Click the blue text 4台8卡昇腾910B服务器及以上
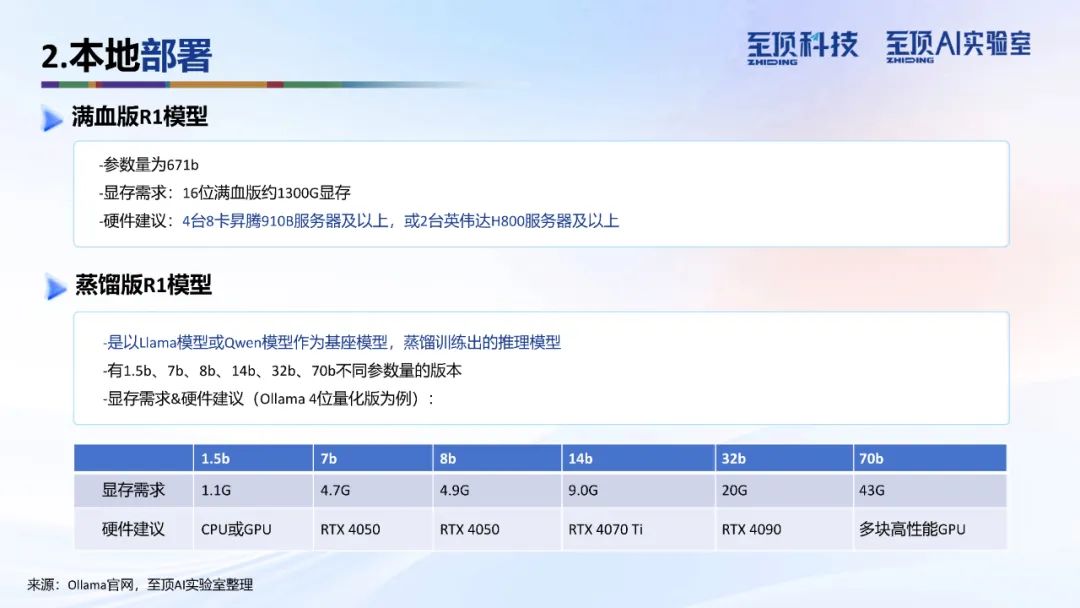Screen dimensions: 1080x608 coord(285,221)
